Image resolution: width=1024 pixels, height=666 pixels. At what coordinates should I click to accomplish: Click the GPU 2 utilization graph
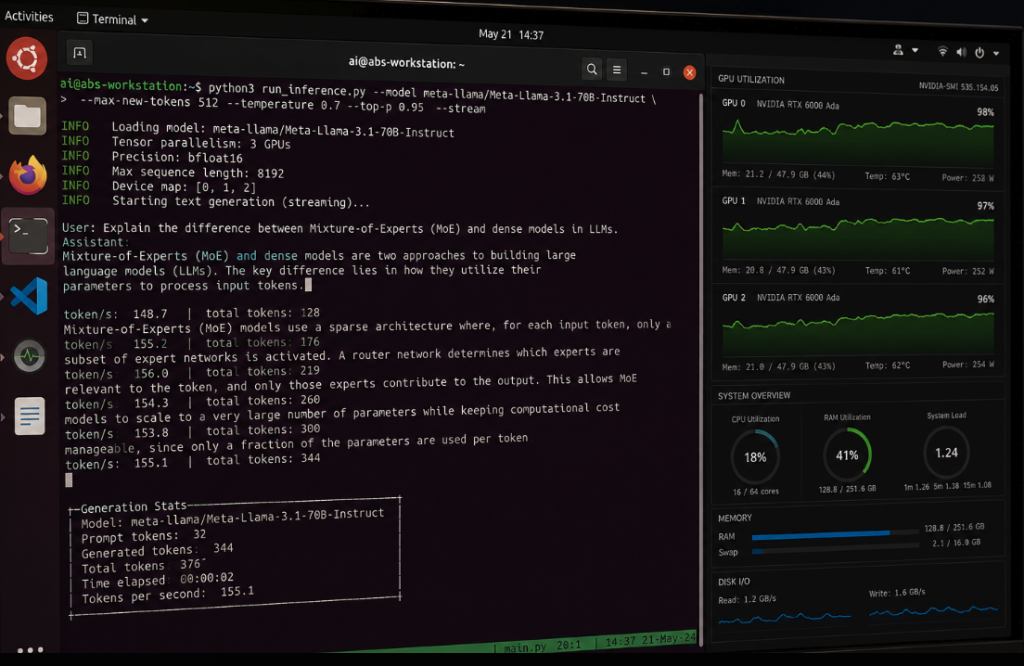858,334
